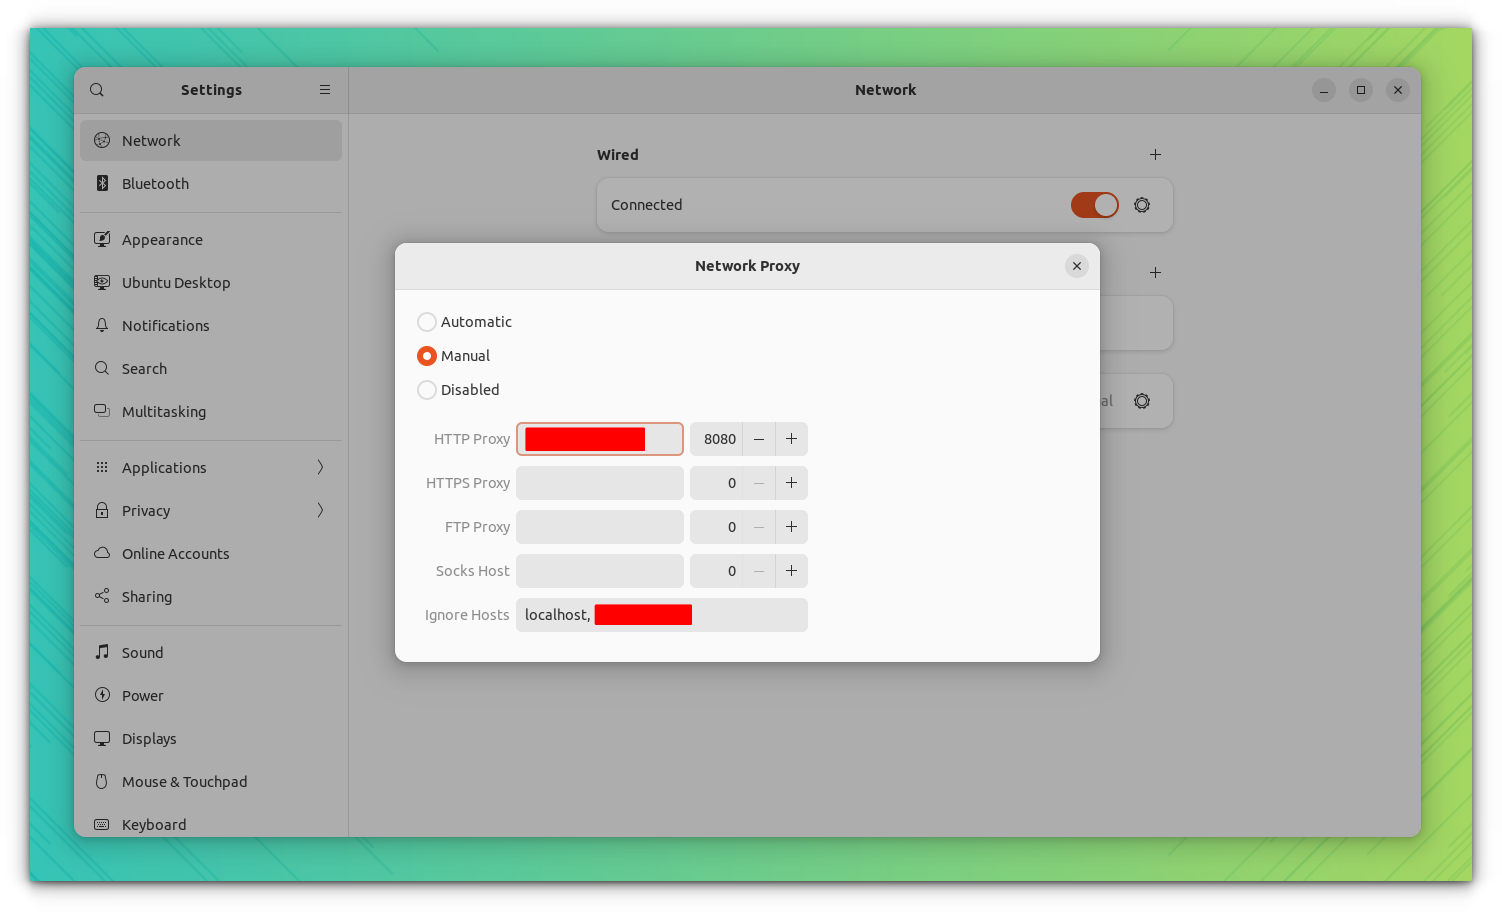Open the Sound settings icon in sidebar
Viewport: 1502px width, 913px height.
[x=102, y=652]
